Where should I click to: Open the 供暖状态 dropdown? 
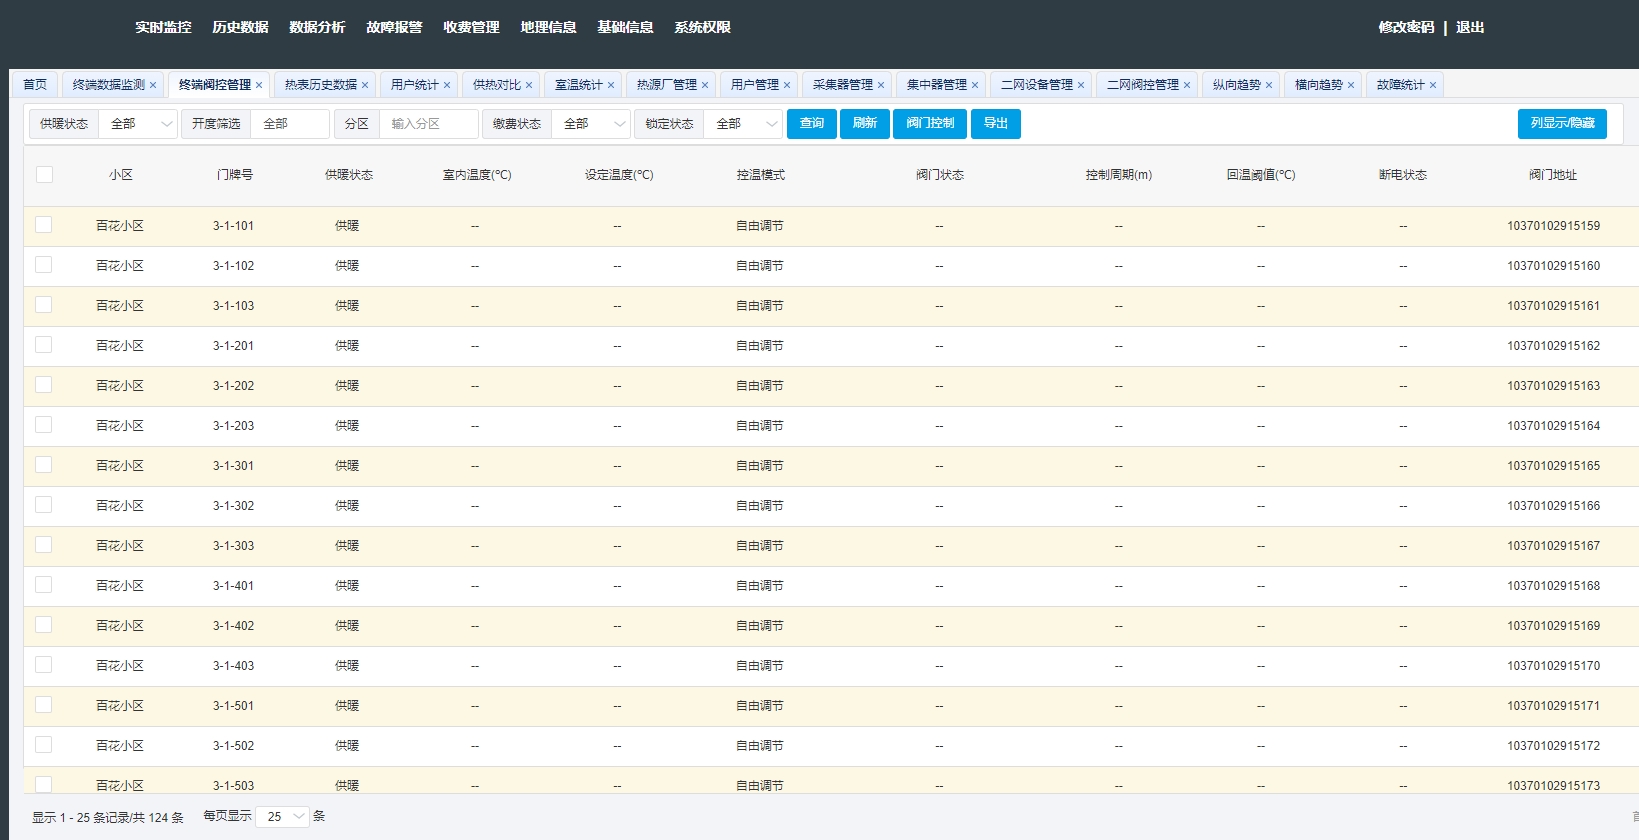pyautogui.click(x=138, y=124)
